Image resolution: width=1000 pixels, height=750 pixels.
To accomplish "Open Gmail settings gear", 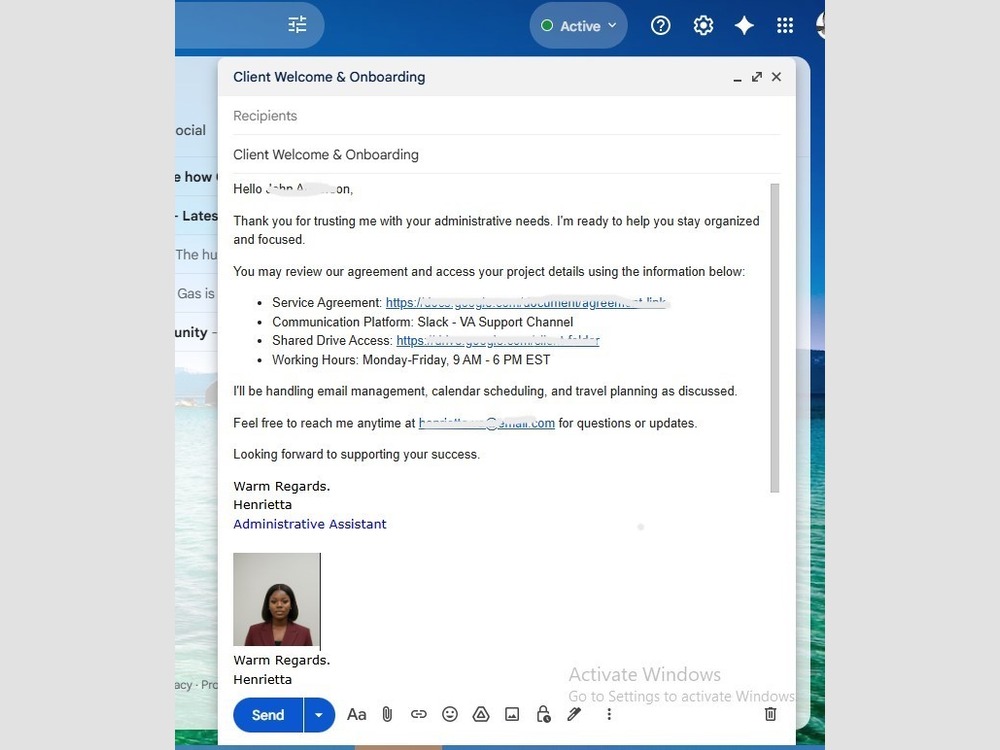I will [703, 26].
